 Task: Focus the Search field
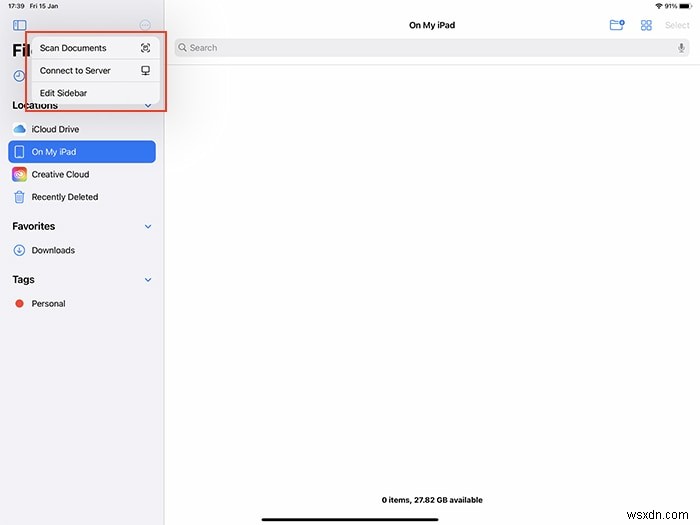(432, 48)
